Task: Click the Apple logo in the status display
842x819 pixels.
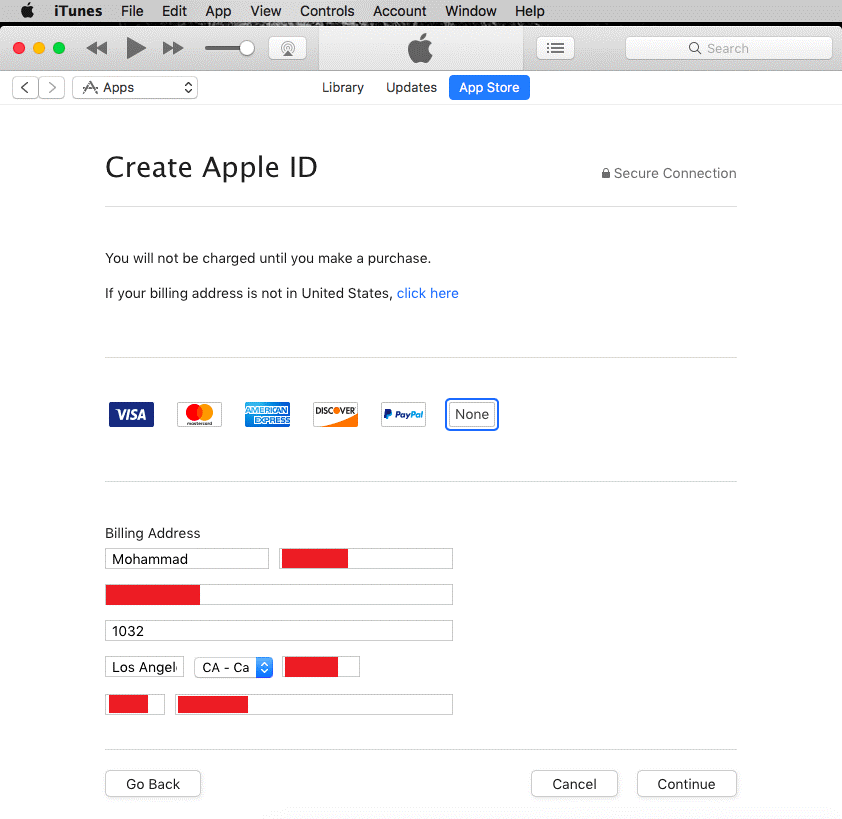Action: click(x=420, y=48)
